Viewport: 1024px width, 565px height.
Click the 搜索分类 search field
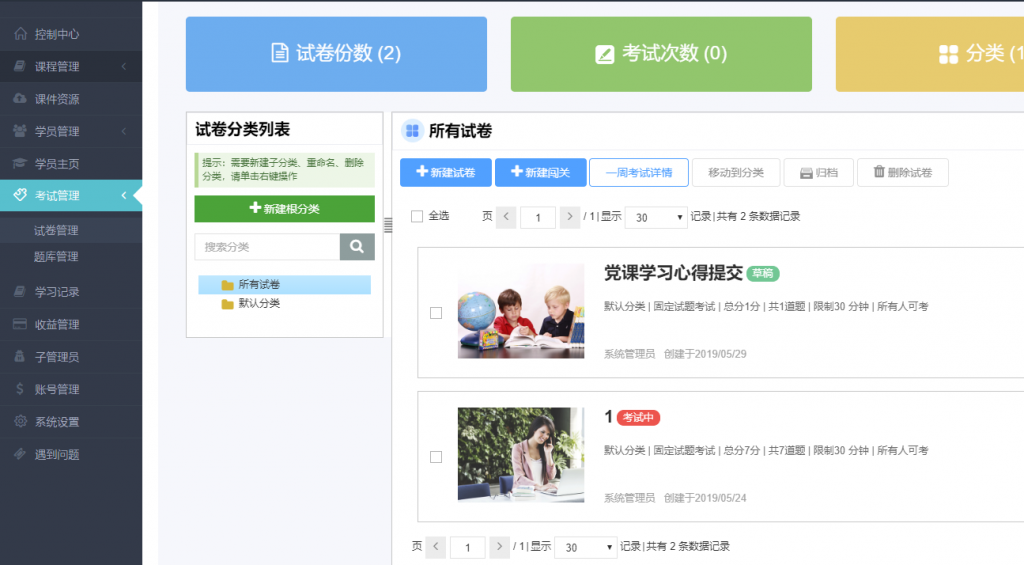click(x=267, y=247)
